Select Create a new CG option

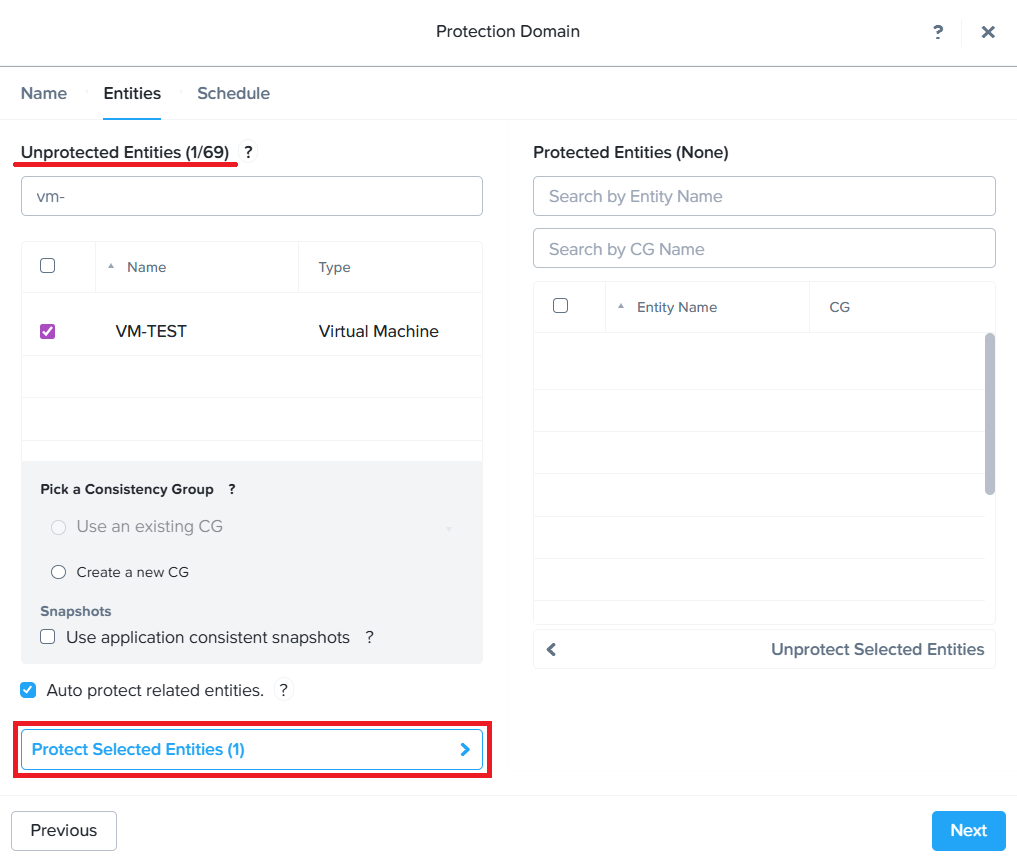tap(58, 572)
